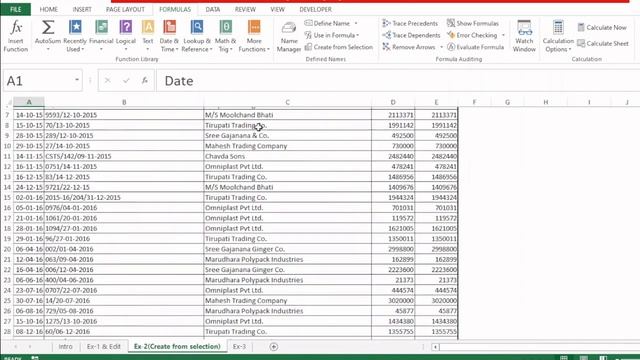Screen dimensions: 640x360
Task: Switch to the HOME tab
Action: 49,9
